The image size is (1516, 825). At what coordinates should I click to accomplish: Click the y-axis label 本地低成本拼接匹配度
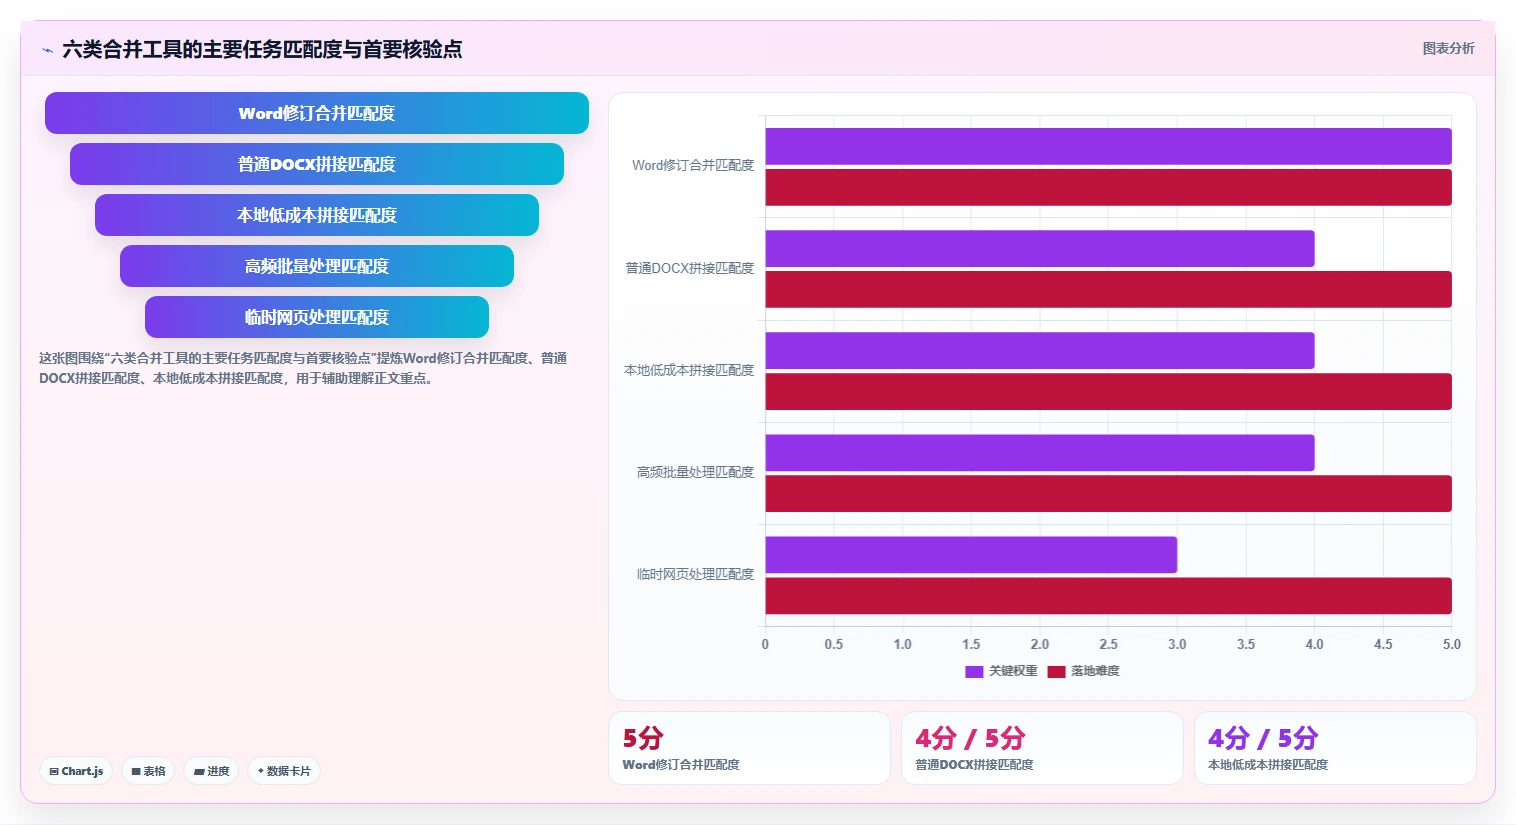pyautogui.click(x=689, y=370)
